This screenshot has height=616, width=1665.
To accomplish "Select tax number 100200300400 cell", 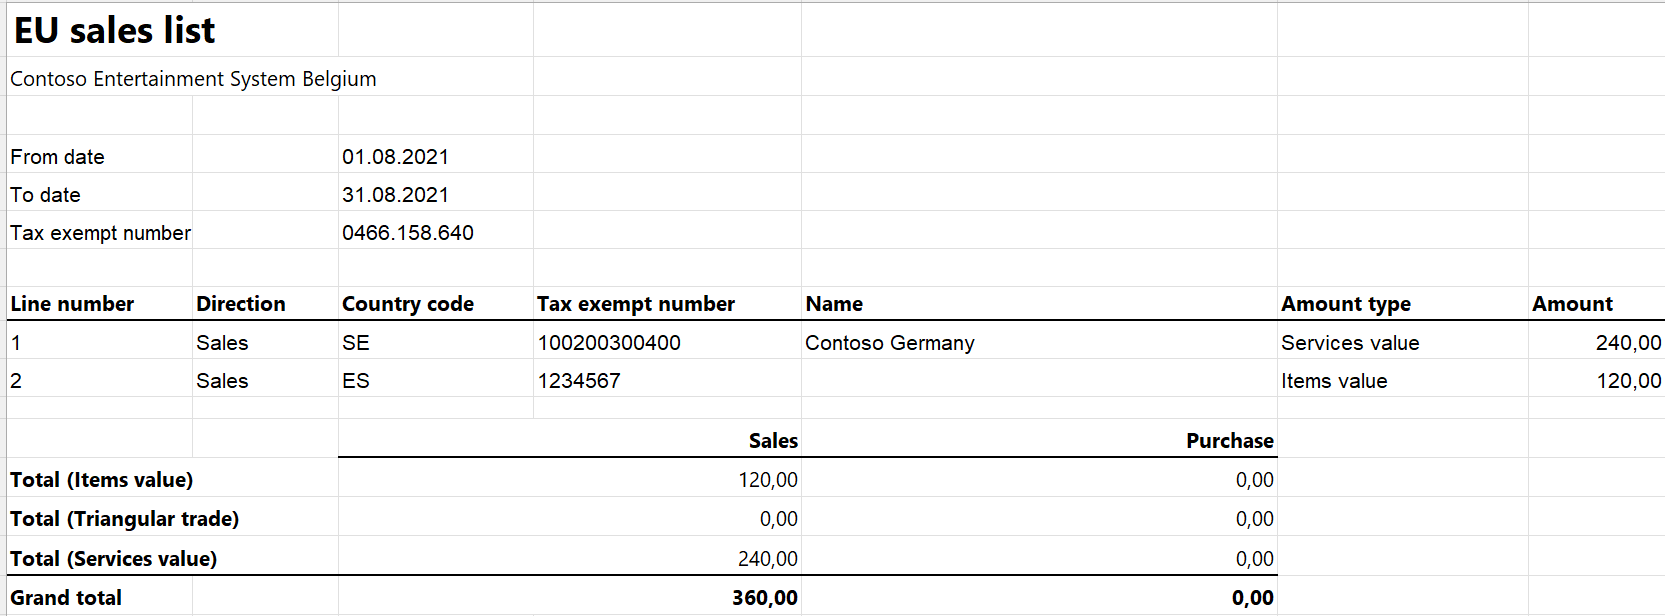I will pyautogui.click(x=609, y=343).
